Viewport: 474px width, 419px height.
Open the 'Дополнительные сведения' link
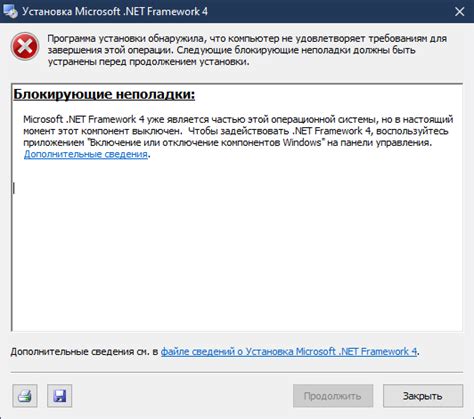coord(86,154)
